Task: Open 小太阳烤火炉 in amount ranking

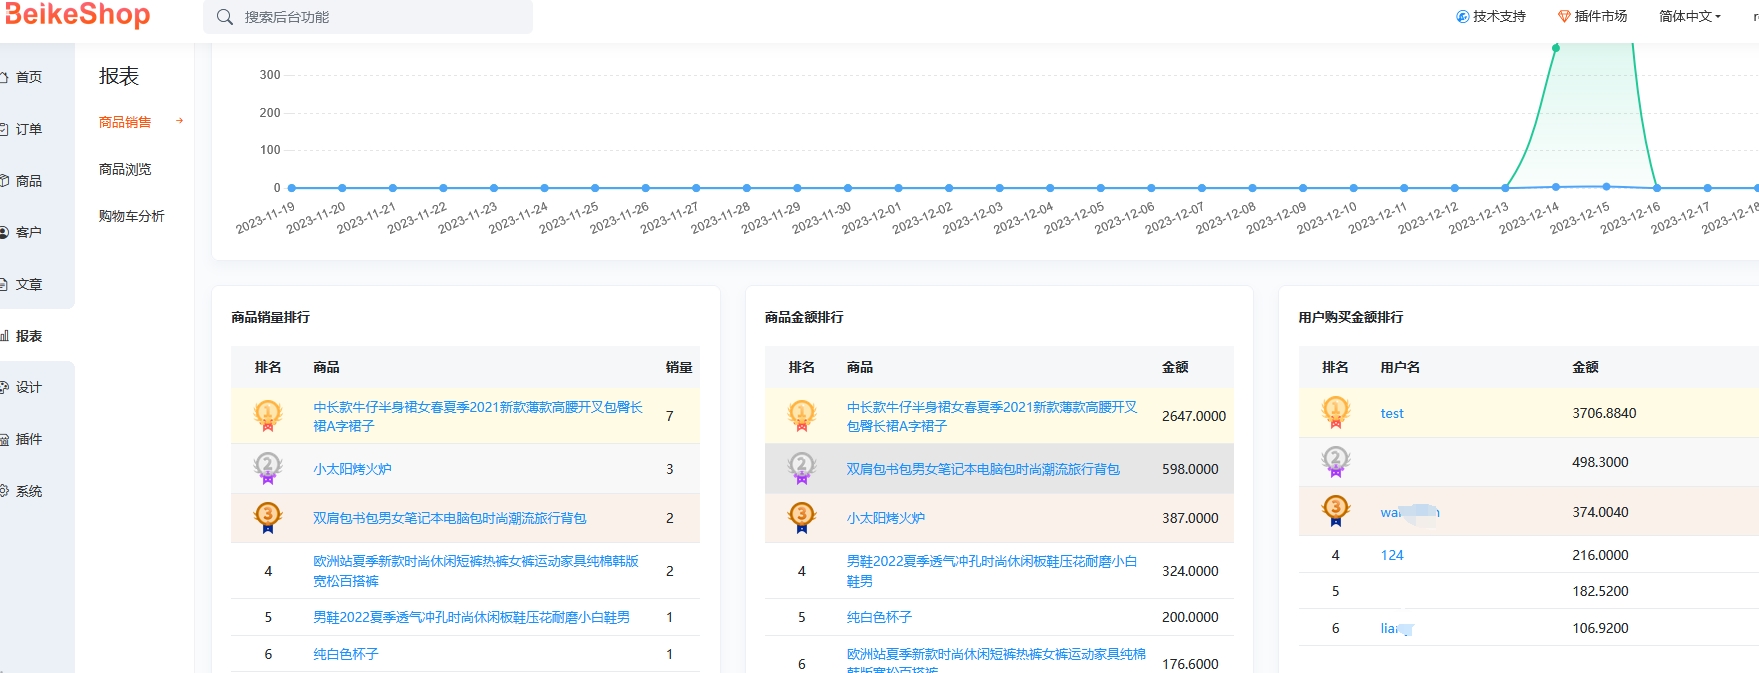Action: point(885,518)
